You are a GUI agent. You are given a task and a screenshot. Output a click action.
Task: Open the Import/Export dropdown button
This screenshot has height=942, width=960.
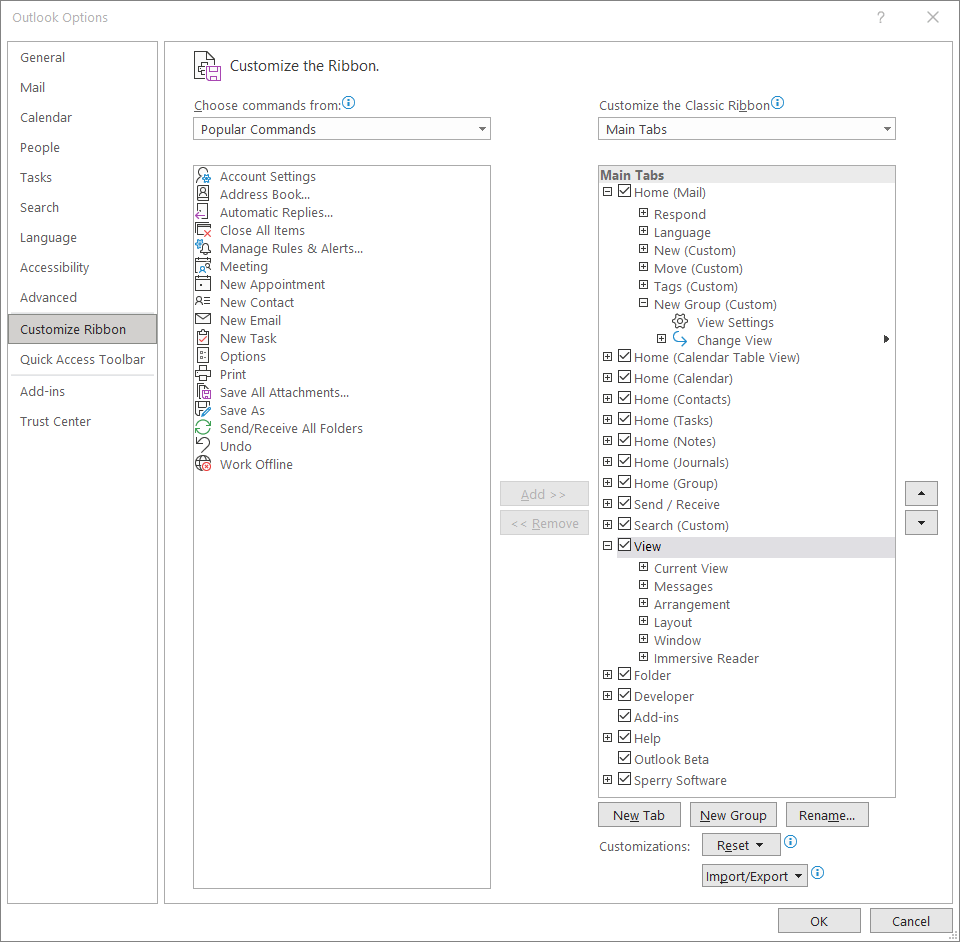(754, 876)
